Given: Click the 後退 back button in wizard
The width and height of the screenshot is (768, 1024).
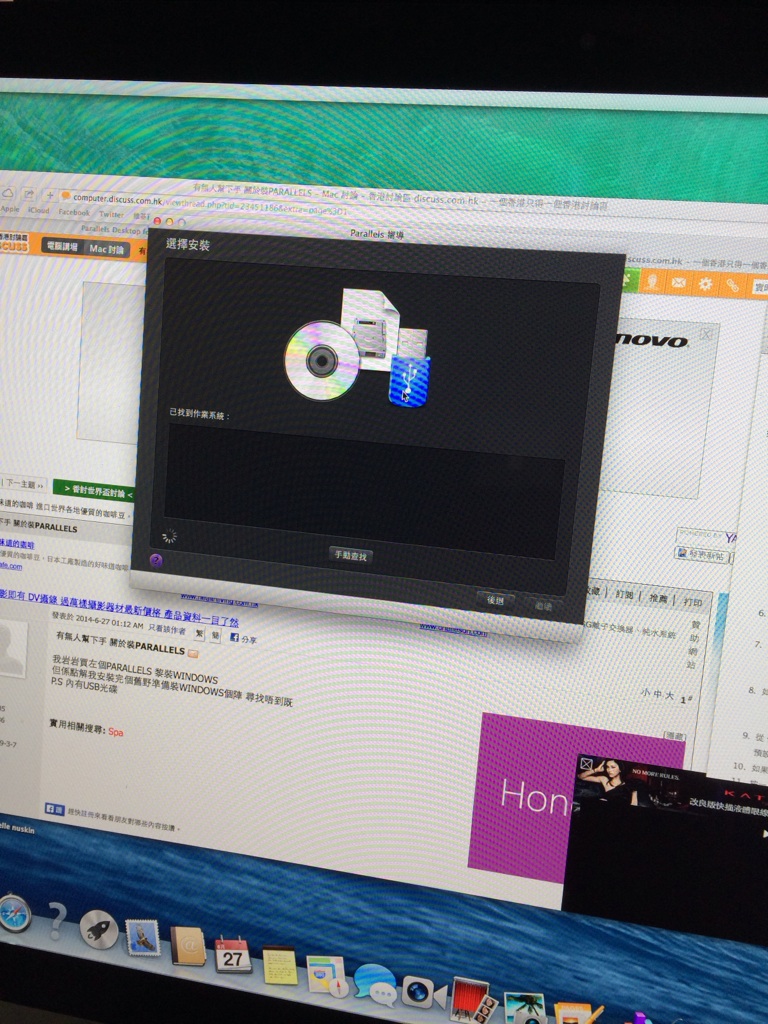Looking at the screenshot, I should coord(496,600).
